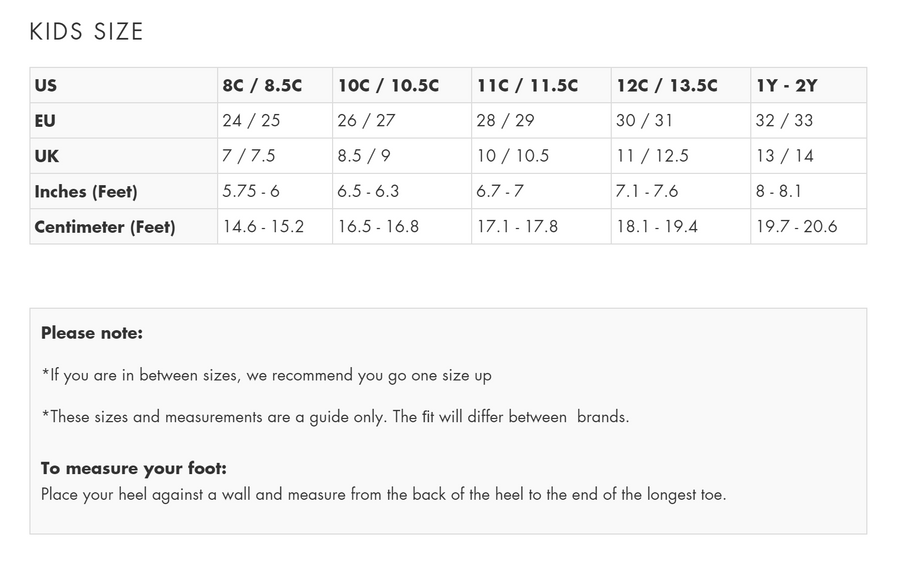The width and height of the screenshot is (900, 564).
Task: Click the Centimeter (Feet) row label
Action: click(x=105, y=227)
